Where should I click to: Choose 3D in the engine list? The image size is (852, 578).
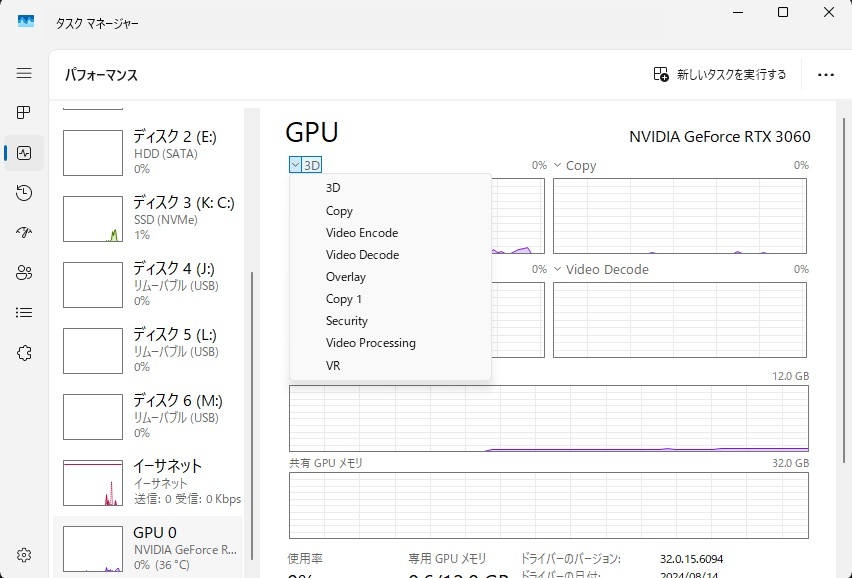[390, 188]
